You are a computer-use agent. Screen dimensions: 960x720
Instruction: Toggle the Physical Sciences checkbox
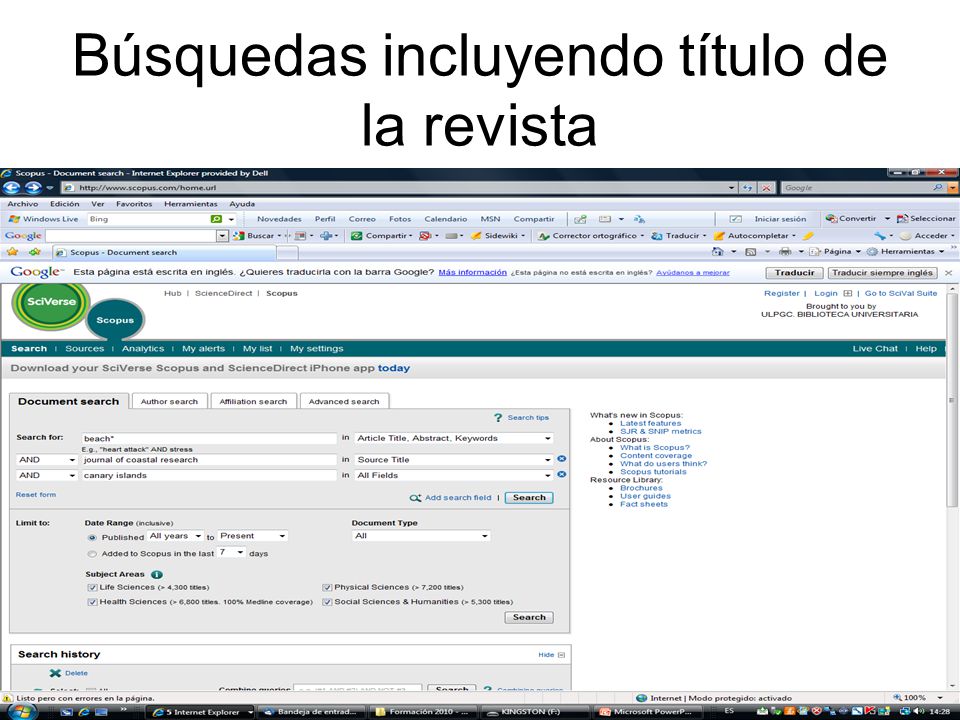pyautogui.click(x=327, y=587)
